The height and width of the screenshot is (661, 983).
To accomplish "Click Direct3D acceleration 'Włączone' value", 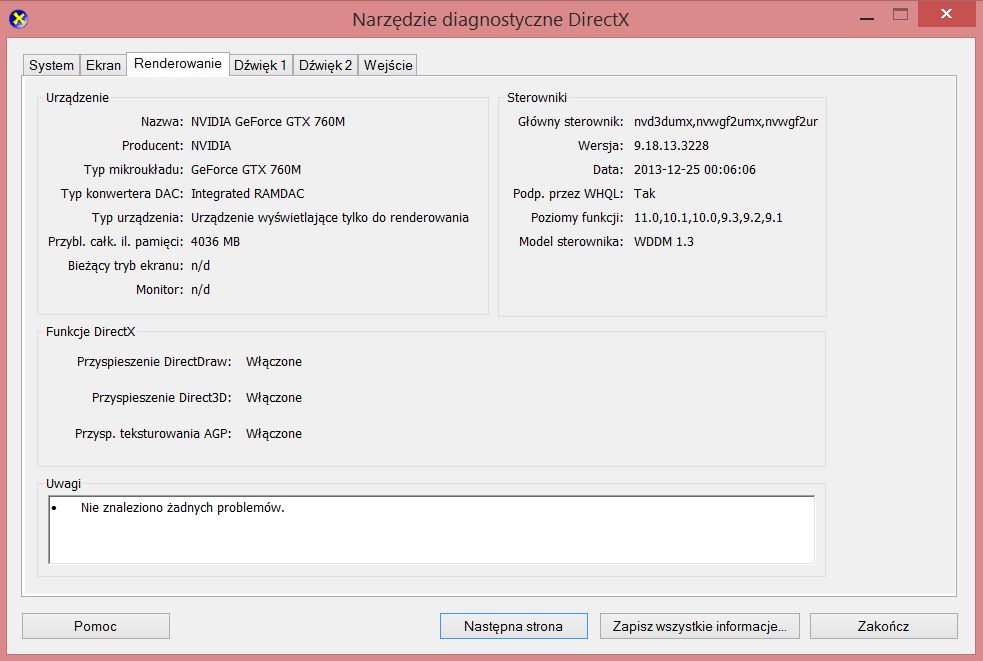I will click(274, 398).
